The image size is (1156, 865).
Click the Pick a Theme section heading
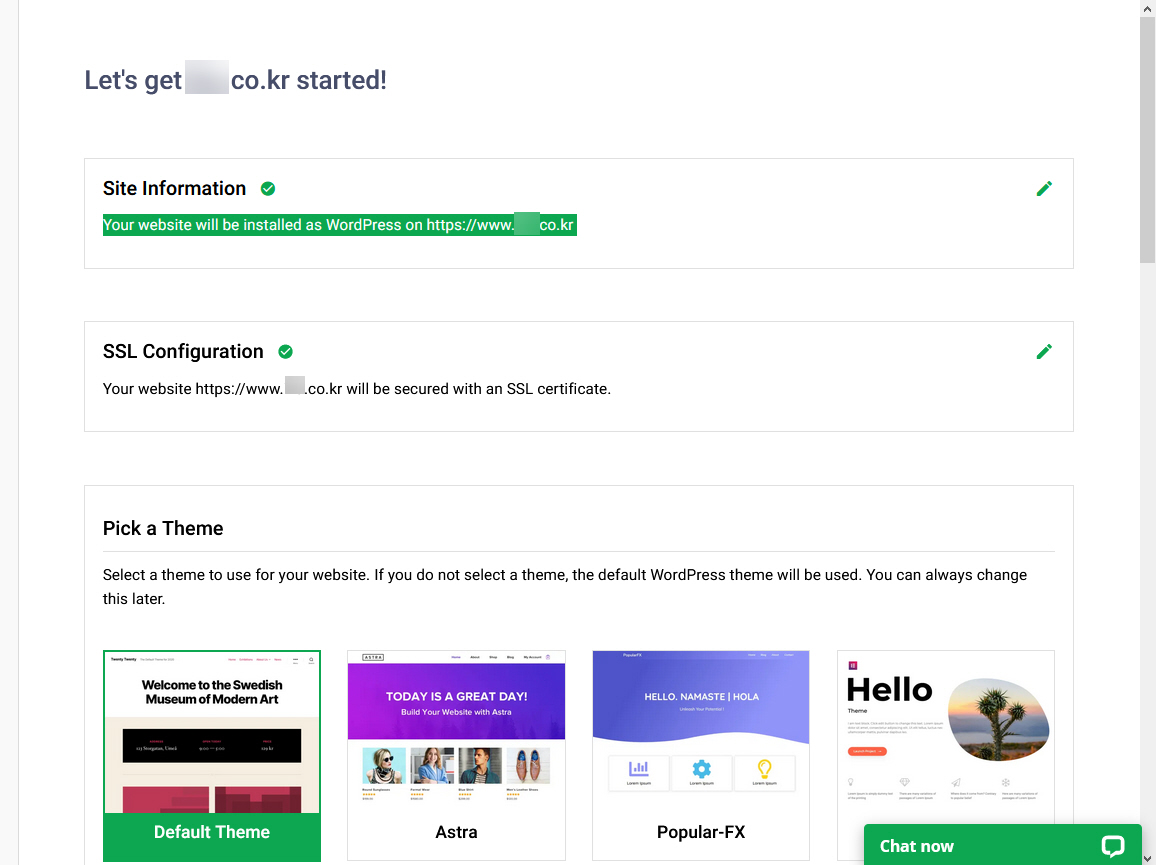pyautogui.click(x=163, y=528)
